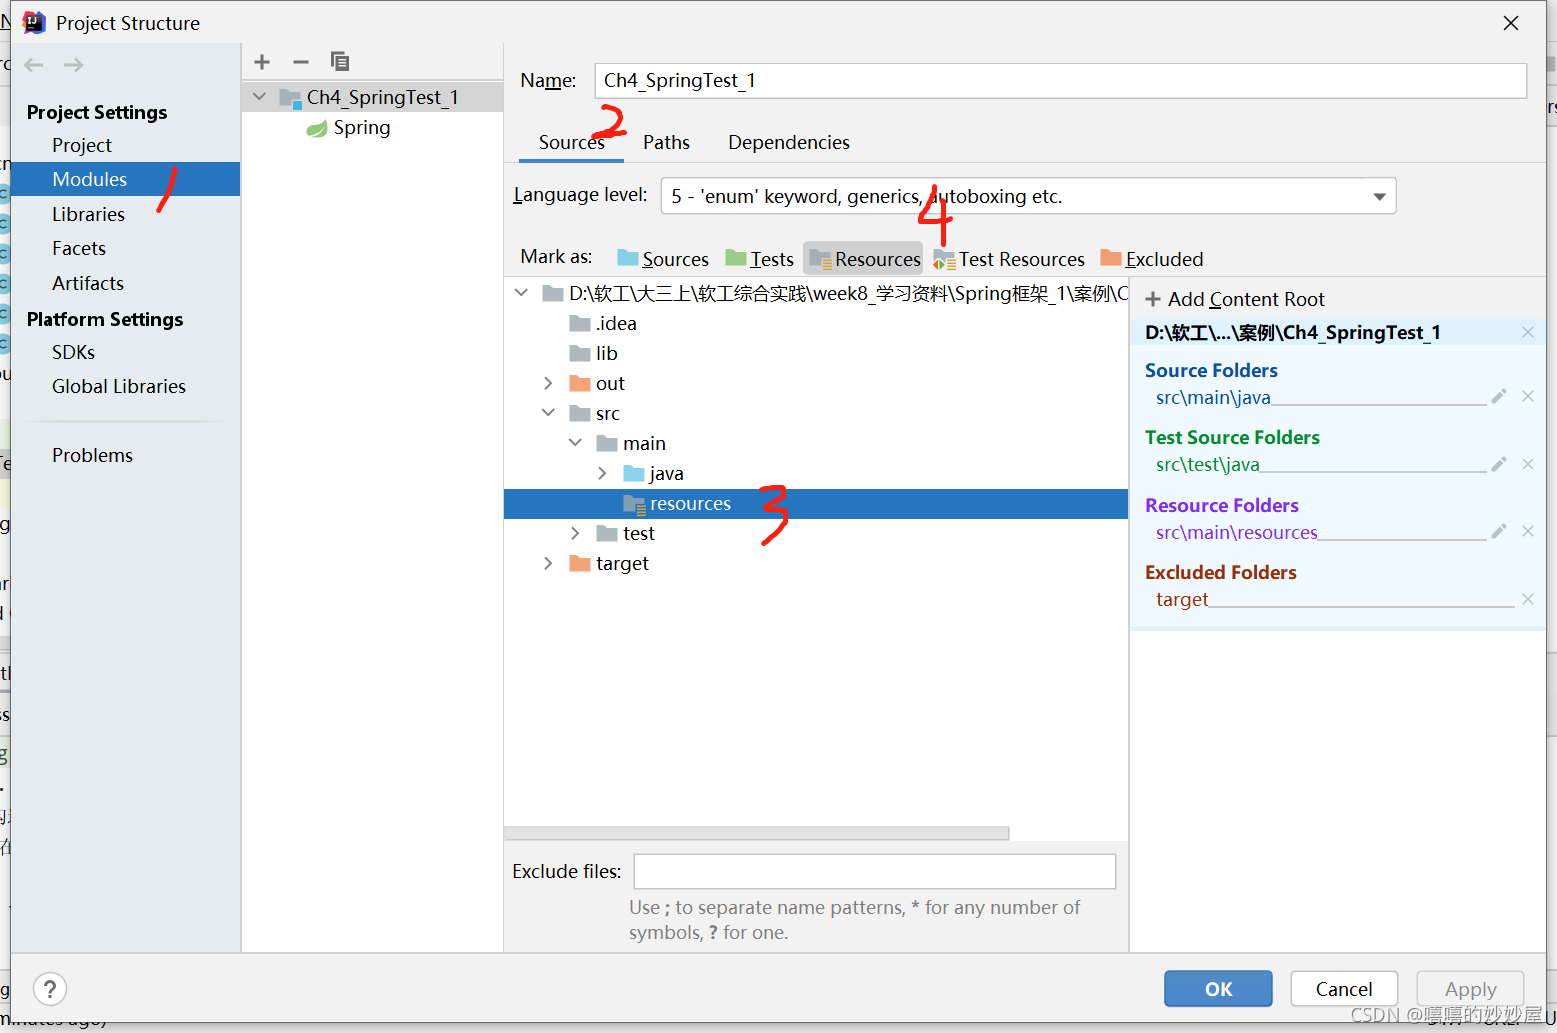Collapse the content root tree node
1557x1033 pixels.
tap(521, 293)
